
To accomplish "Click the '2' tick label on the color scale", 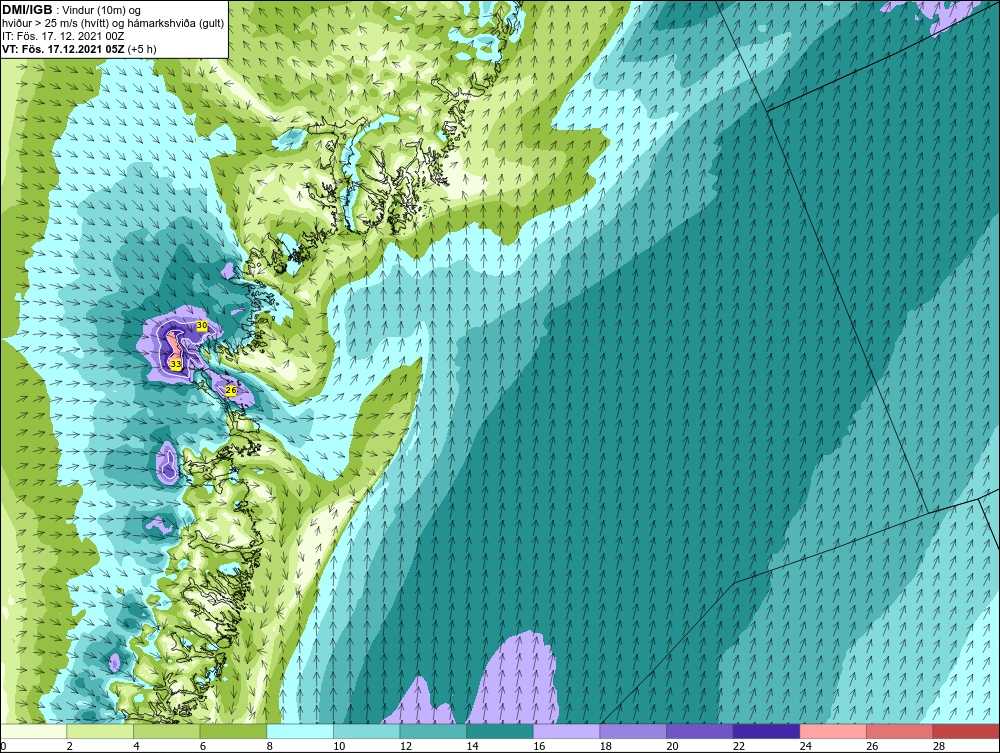I will coord(70,746).
